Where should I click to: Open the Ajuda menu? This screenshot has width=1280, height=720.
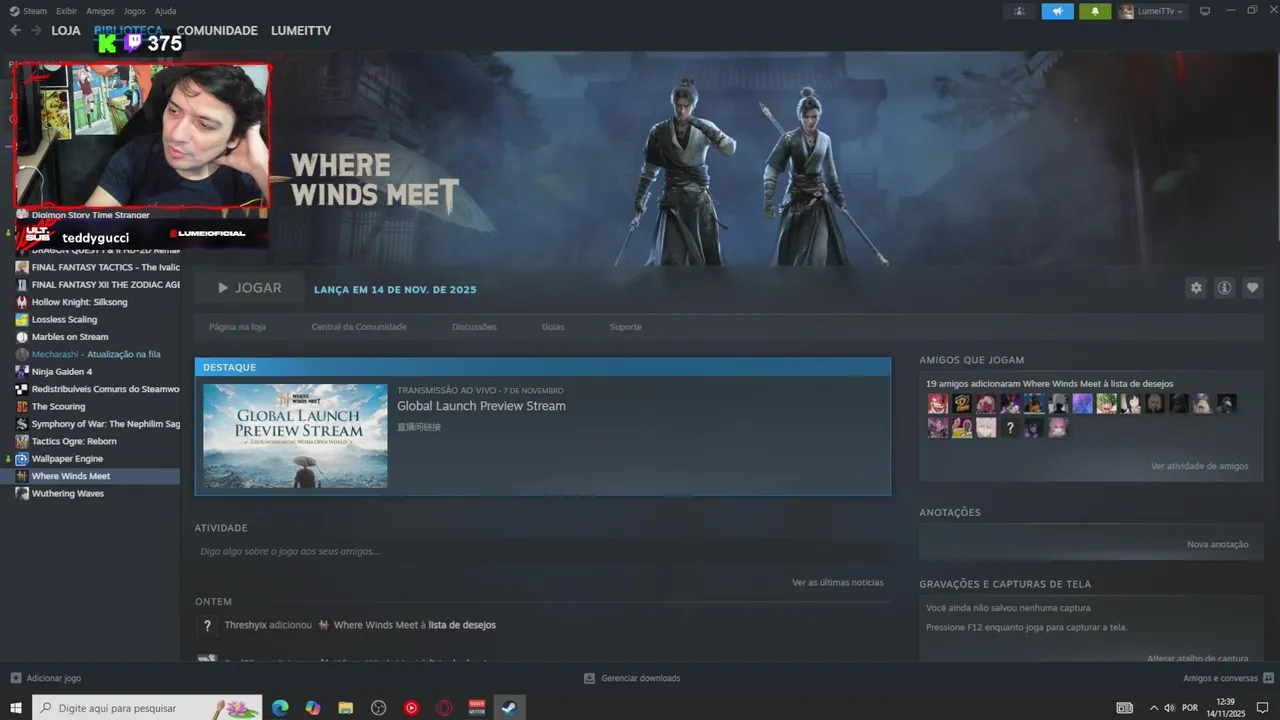click(165, 11)
